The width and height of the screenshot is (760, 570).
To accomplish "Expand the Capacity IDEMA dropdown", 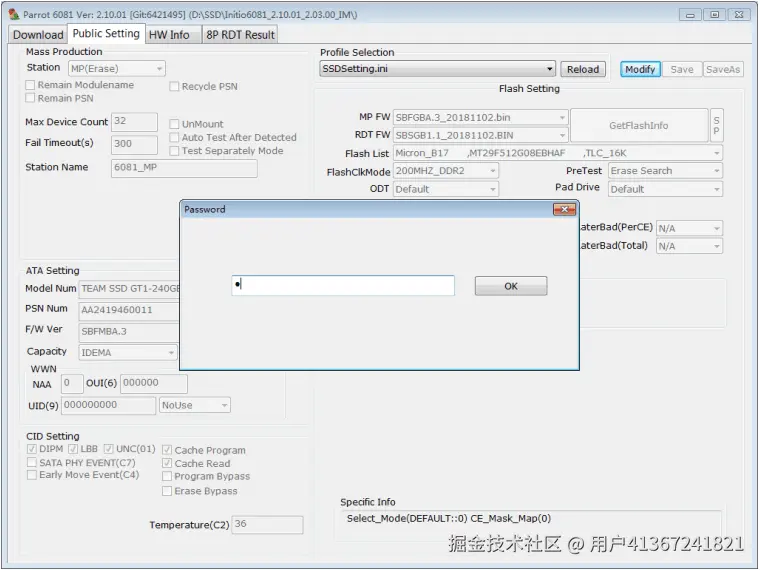I will (128, 352).
